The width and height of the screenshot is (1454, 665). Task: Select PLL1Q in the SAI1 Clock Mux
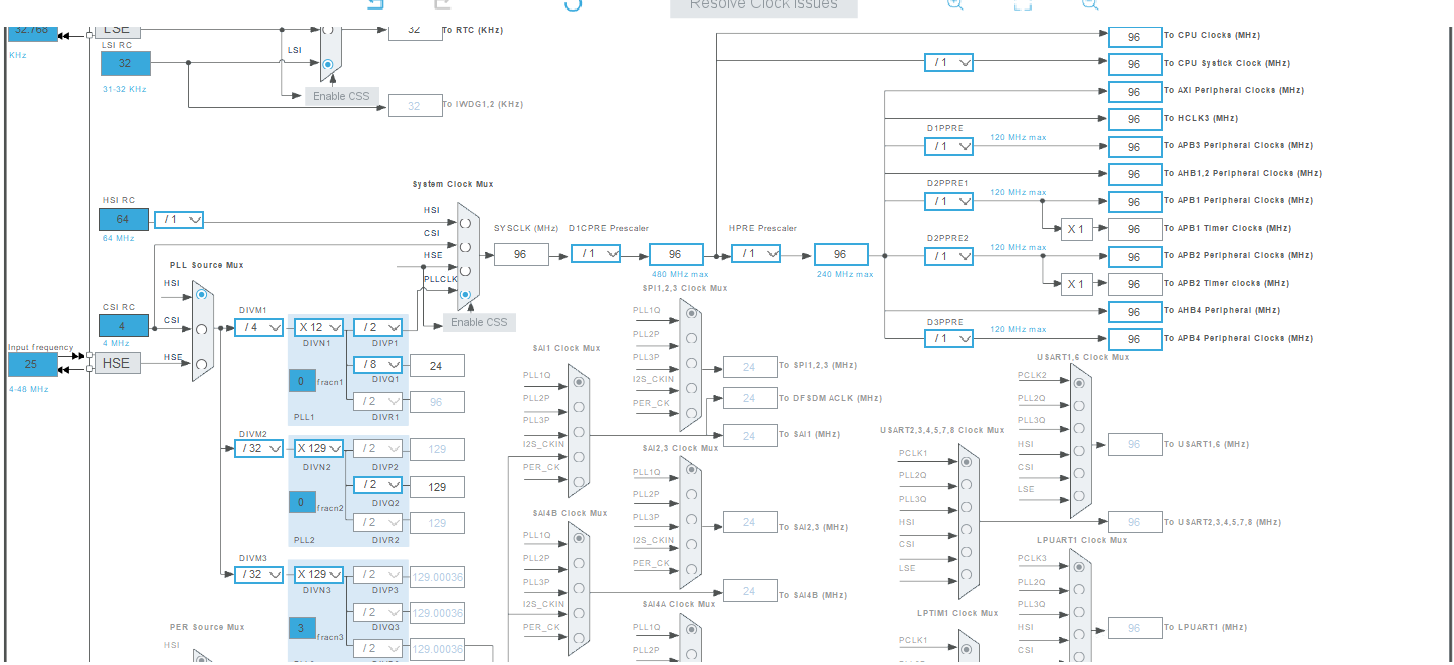point(581,381)
